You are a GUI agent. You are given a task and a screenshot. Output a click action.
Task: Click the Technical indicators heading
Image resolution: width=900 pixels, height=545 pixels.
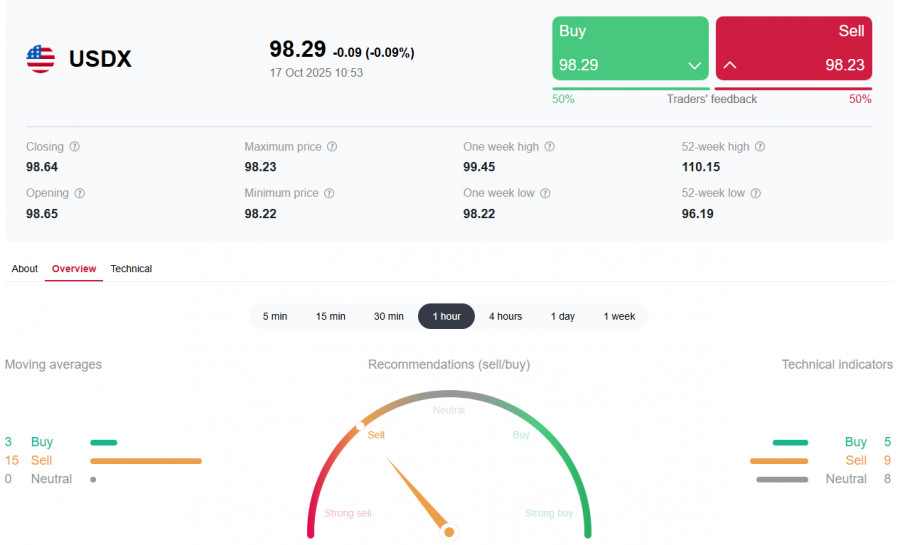click(x=837, y=364)
